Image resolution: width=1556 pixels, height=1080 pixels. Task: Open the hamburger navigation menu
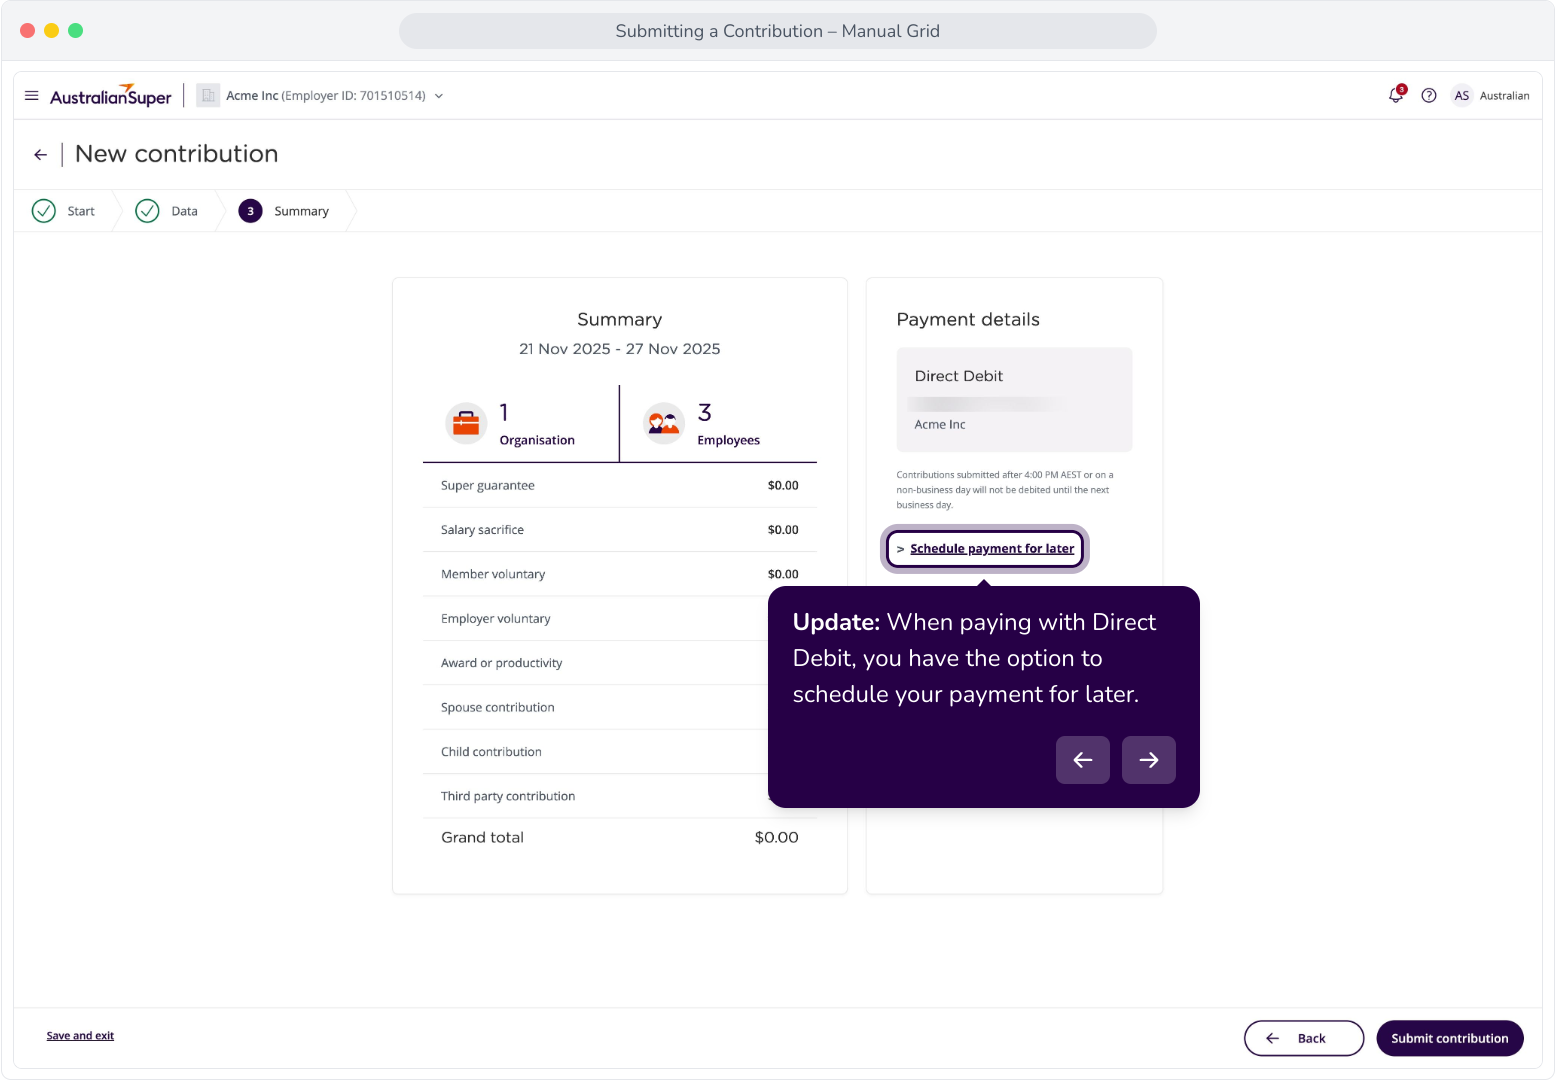pos(31,96)
